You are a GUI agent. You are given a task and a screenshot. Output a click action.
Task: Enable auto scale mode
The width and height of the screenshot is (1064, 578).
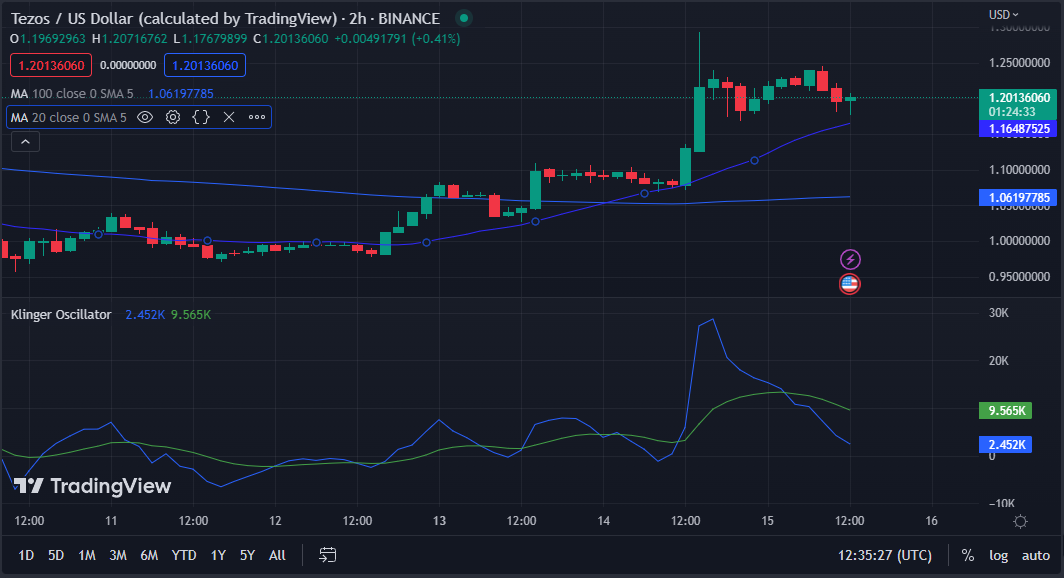click(x=1035, y=555)
